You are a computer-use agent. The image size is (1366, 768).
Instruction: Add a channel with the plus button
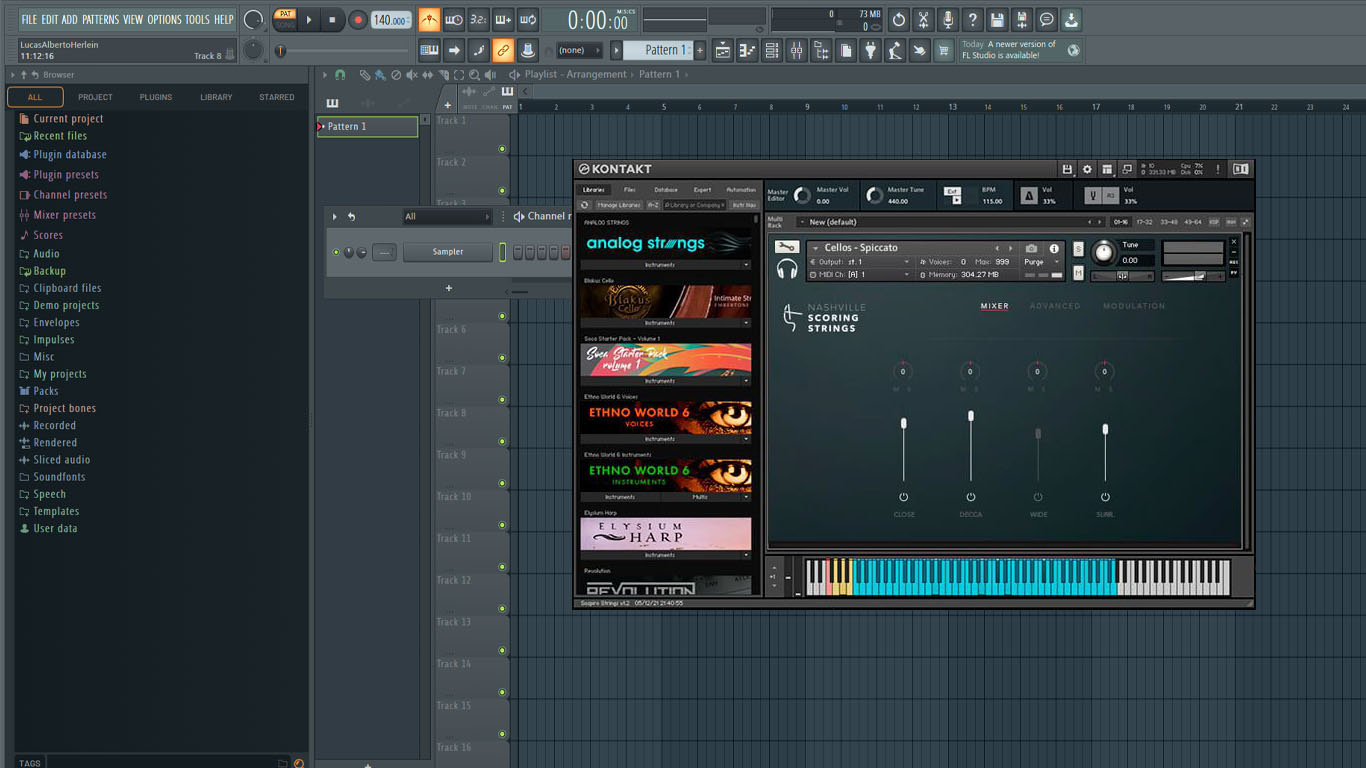point(449,288)
